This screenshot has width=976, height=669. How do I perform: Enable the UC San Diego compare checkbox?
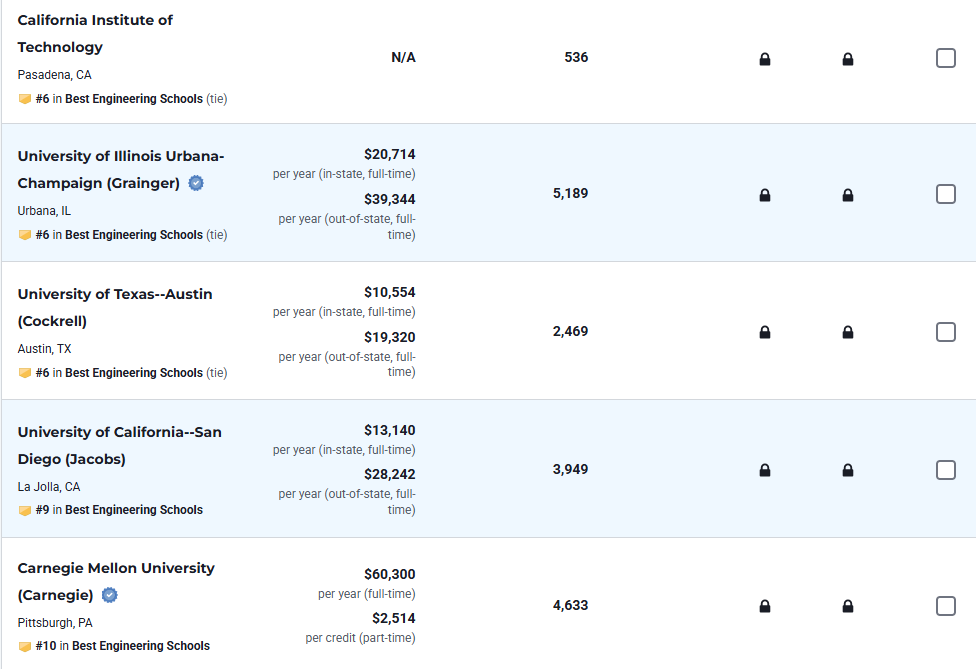pos(946,469)
